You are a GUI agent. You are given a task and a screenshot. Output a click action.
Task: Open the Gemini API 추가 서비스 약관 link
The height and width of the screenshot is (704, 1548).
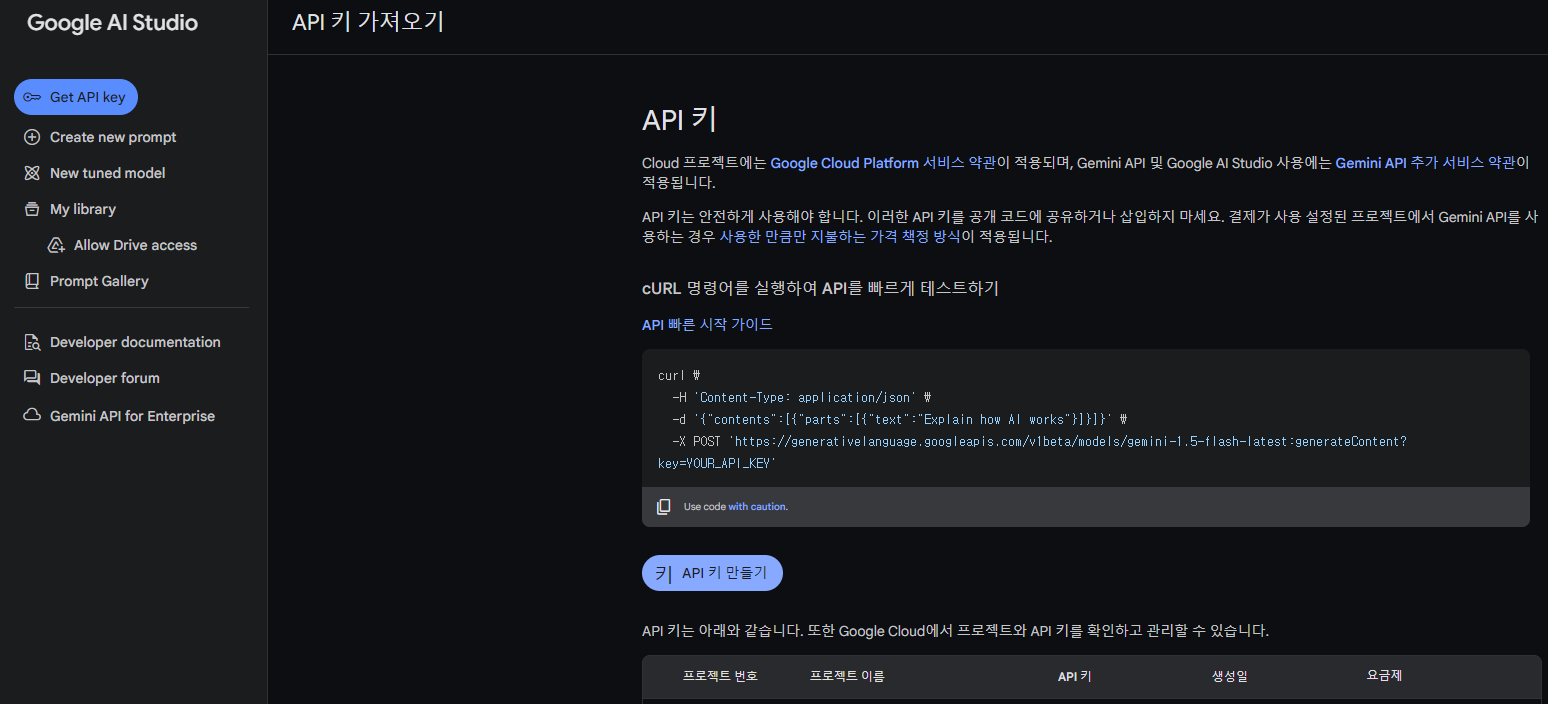(x=1426, y=163)
